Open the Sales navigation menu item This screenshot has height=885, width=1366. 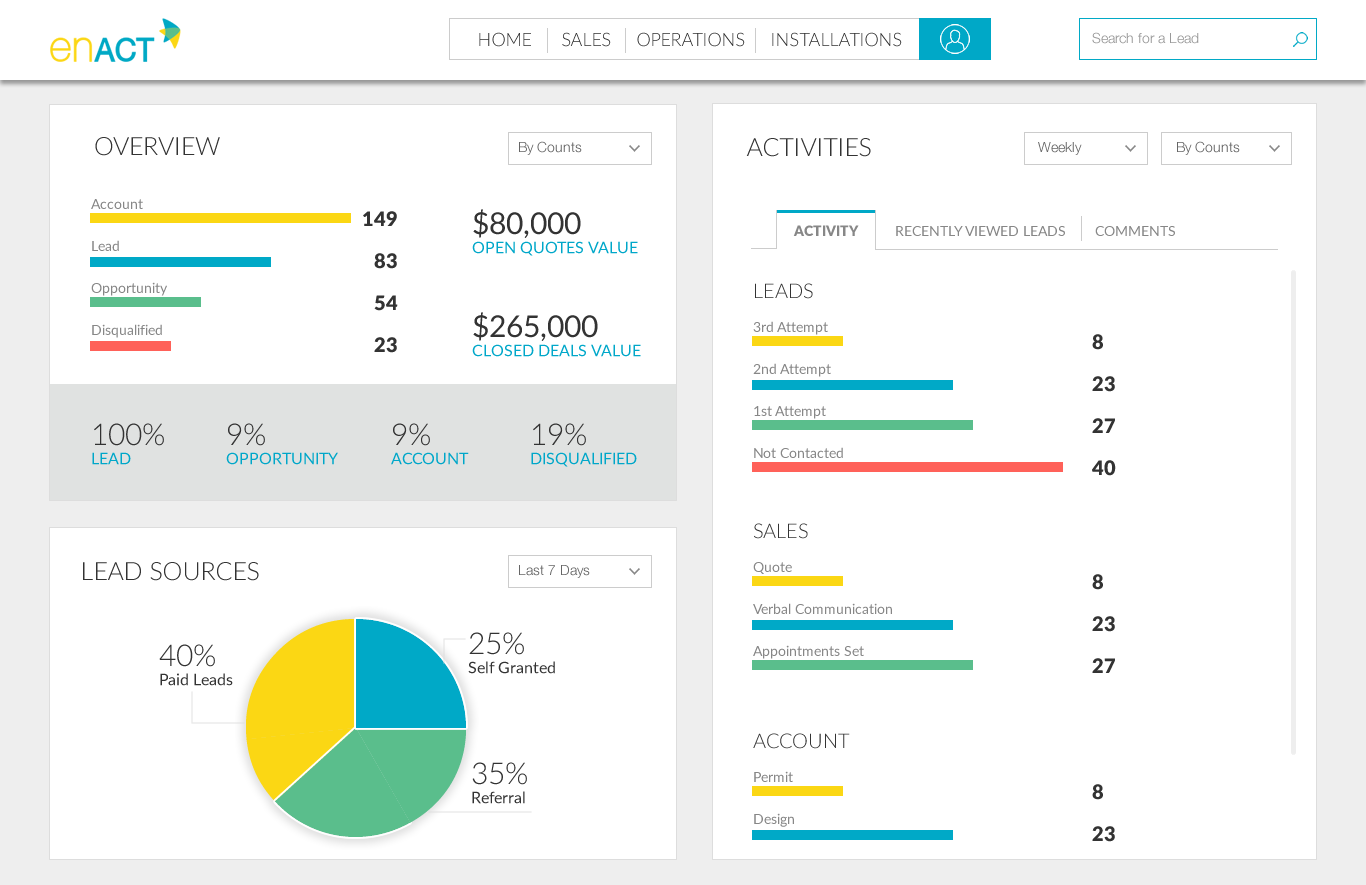point(586,40)
